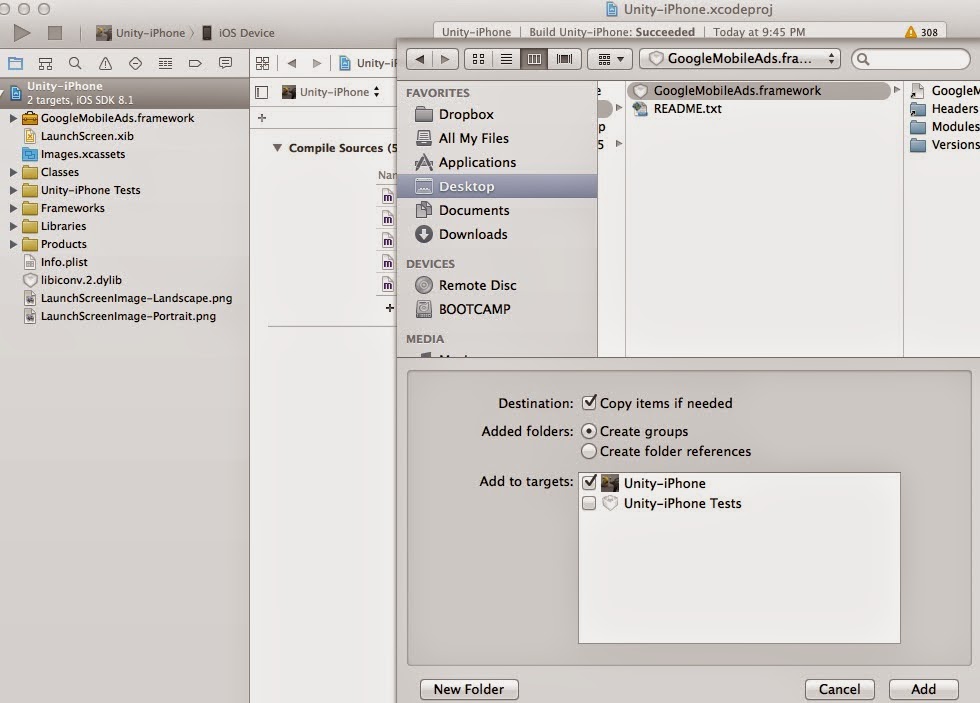
Task: Select the Unity-iPhone scheme in toolbar
Action: click(141, 32)
